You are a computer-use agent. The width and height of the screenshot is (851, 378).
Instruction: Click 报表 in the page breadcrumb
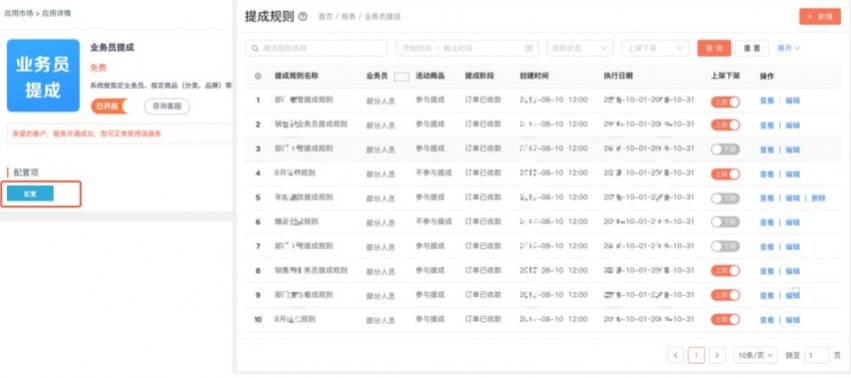click(x=348, y=17)
